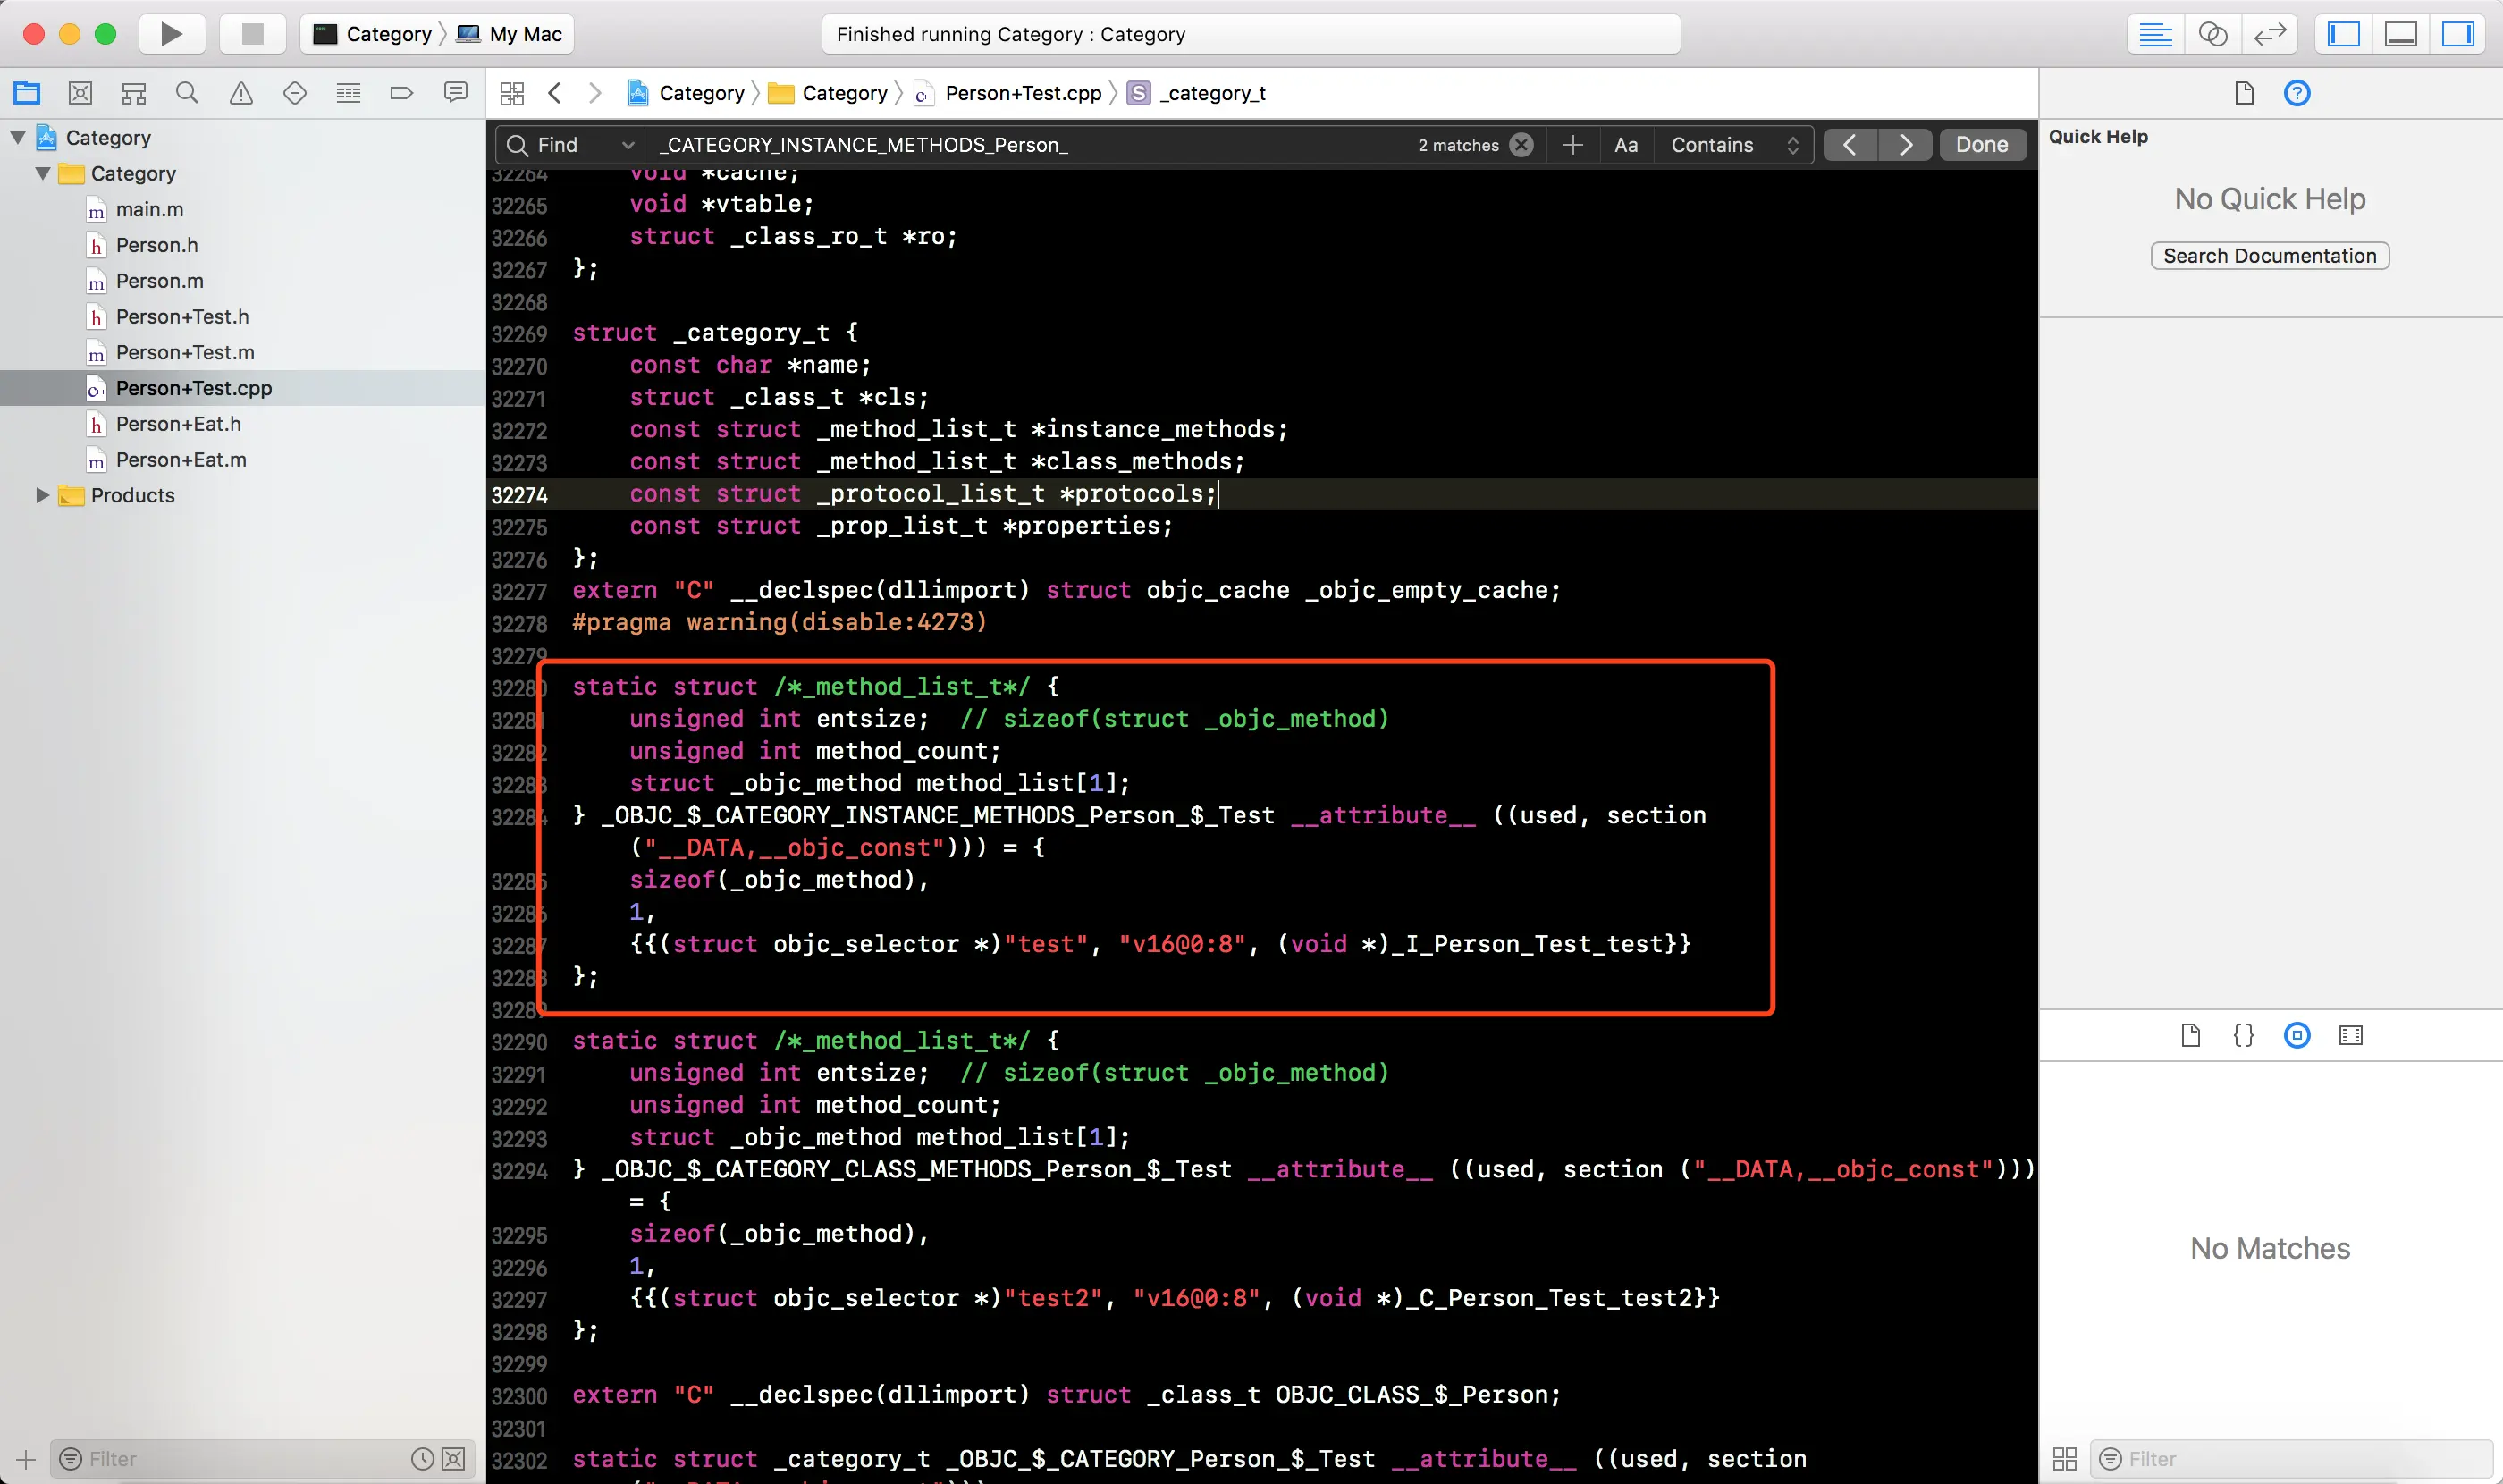Viewport: 2503px width, 1484px height.
Task: Show the issue navigator warning icon
Action: click(x=241, y=93)
